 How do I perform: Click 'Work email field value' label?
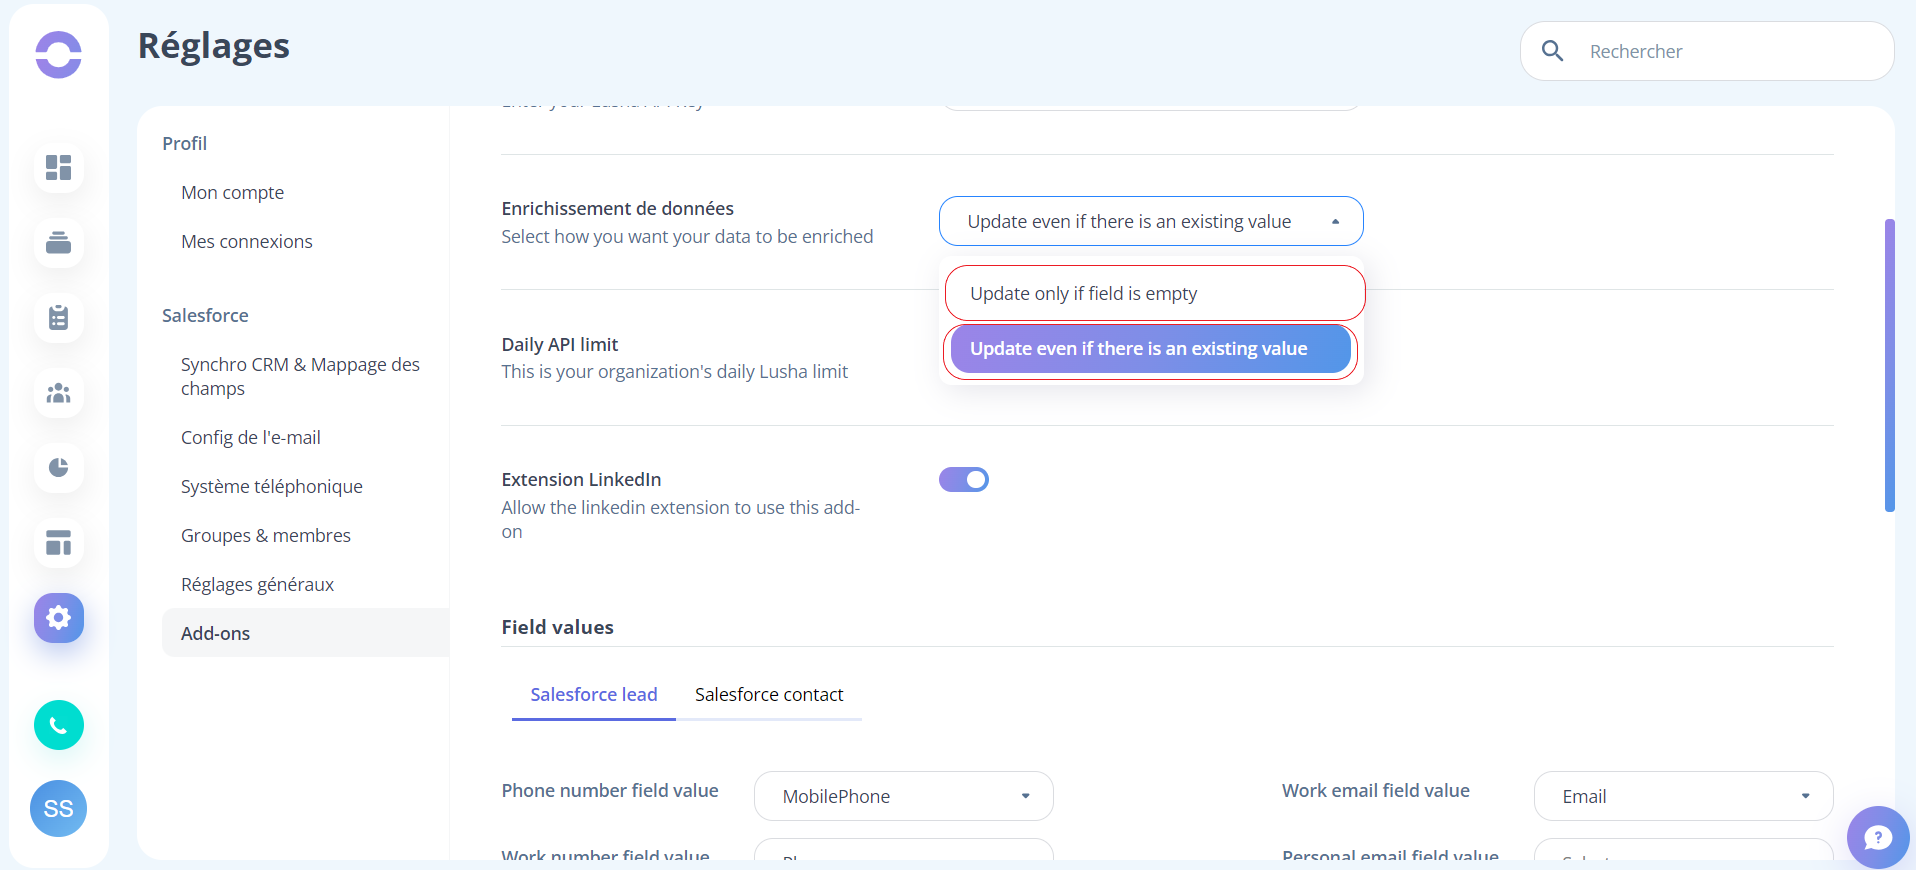(x=1376, y=790)
